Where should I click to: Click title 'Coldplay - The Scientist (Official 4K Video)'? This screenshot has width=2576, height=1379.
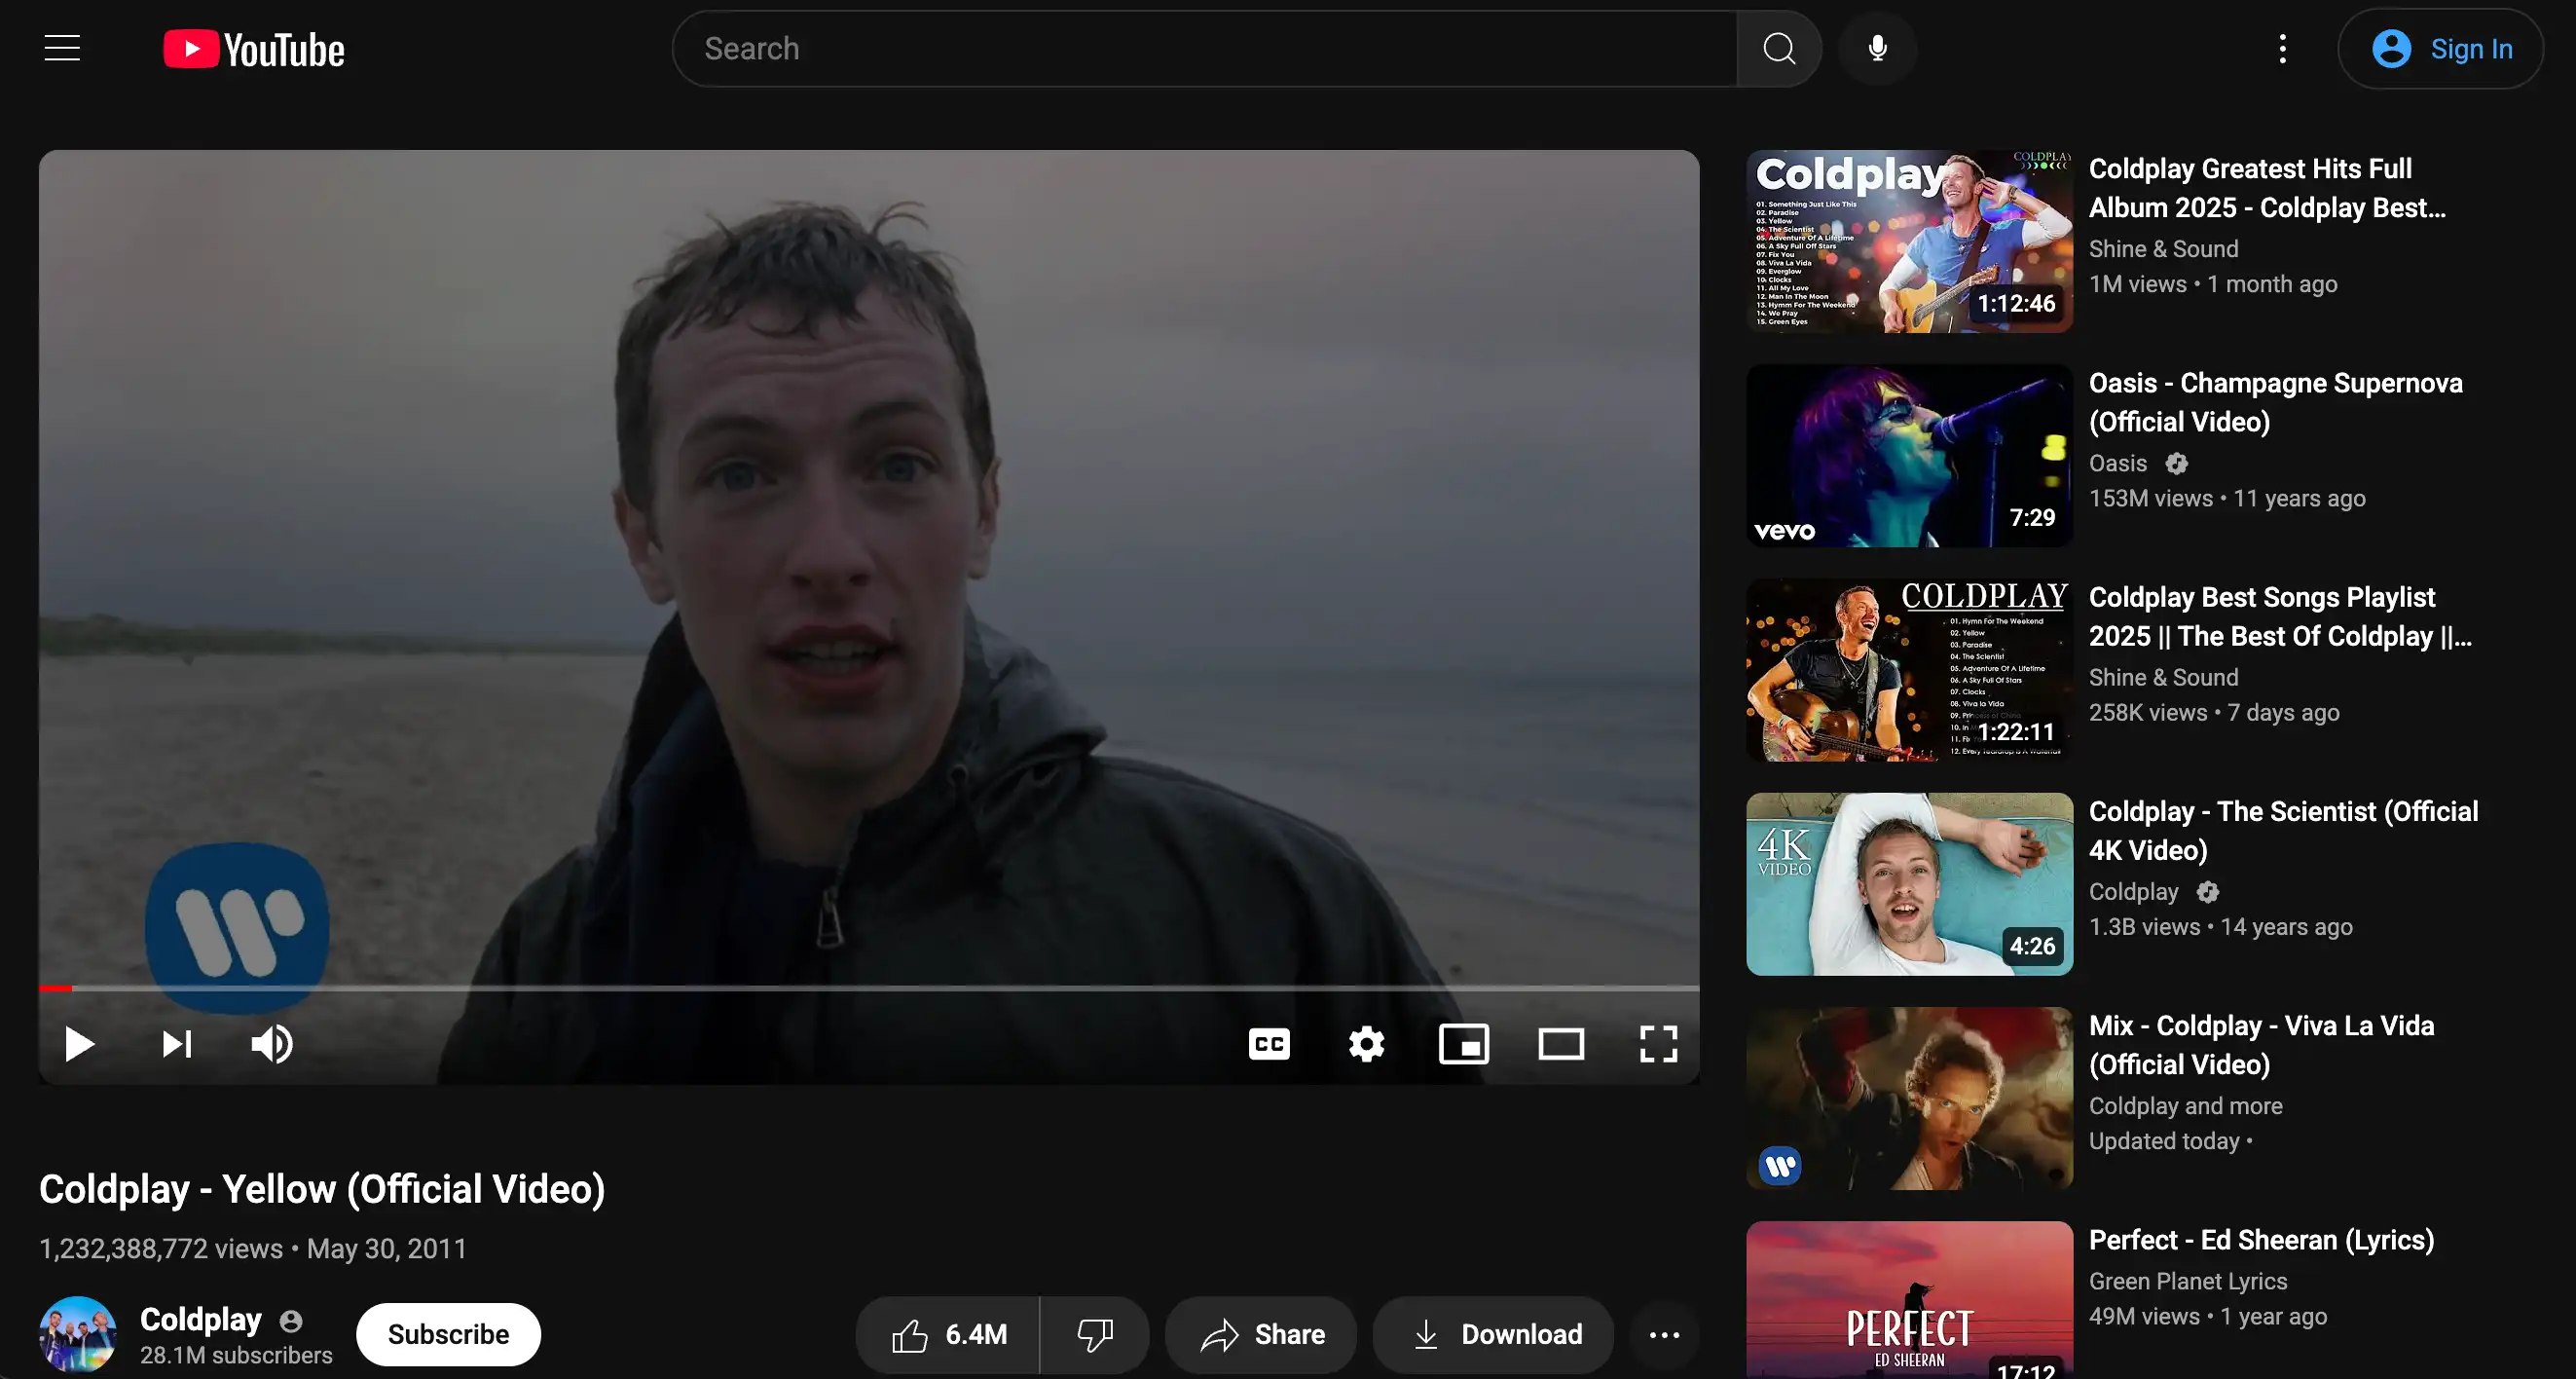pos(2284,830)
